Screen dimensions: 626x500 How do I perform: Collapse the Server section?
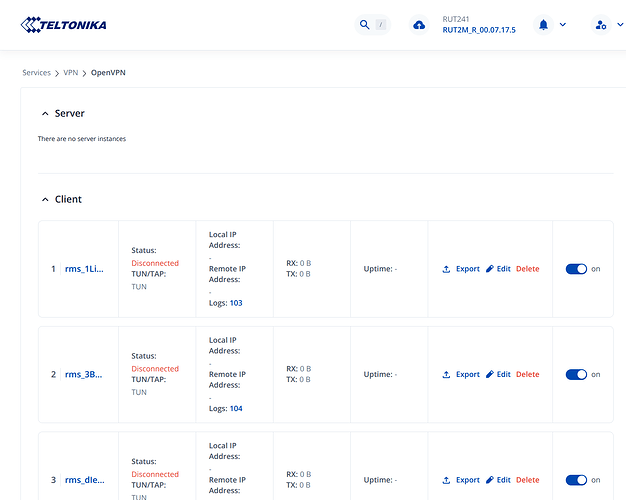(45, 114)
